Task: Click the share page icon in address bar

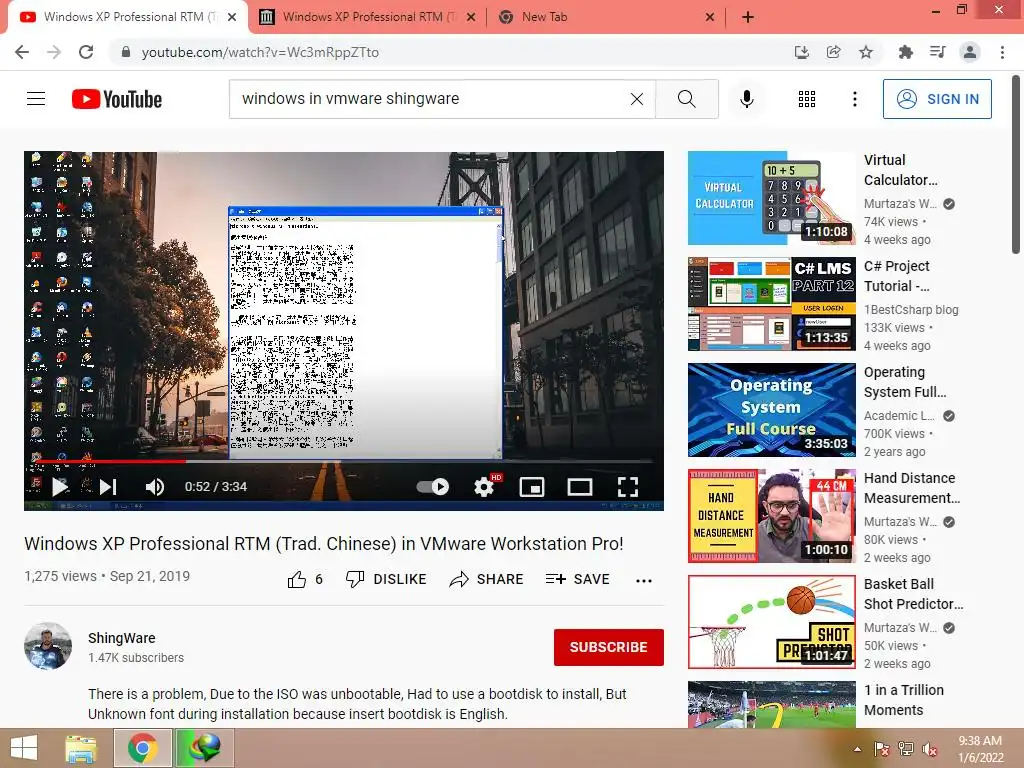Action: point(833,52)
